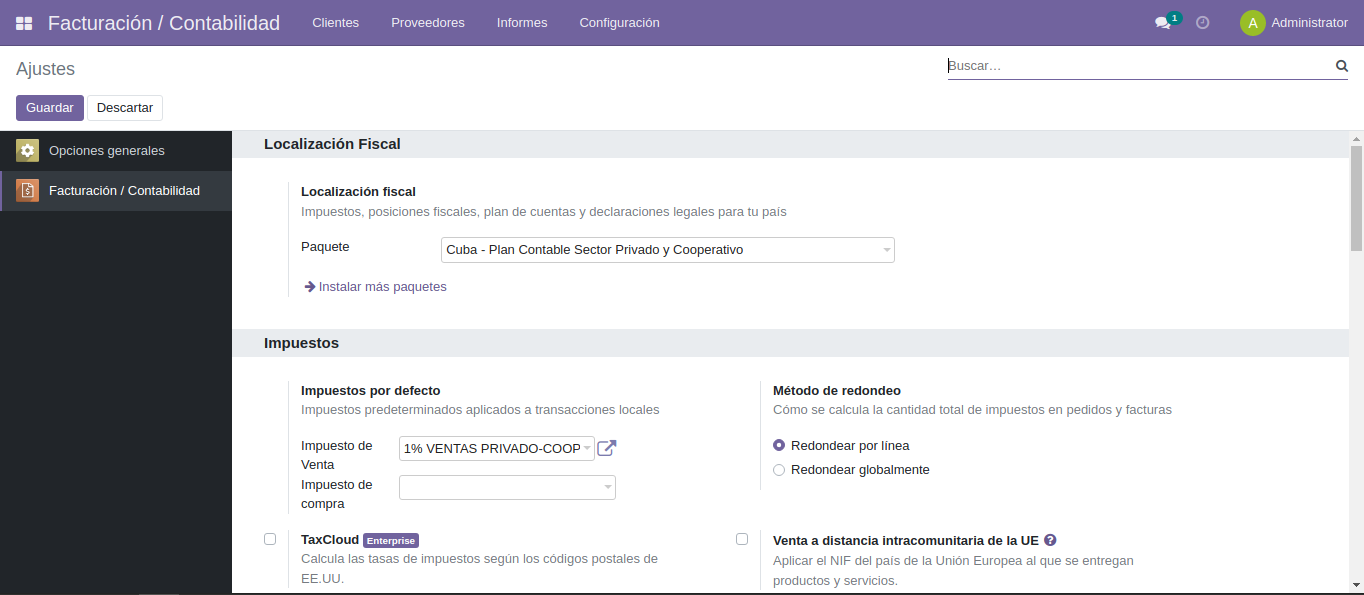Open the help tooltip on Venta a distancia
The image size is (1364, 595).
pyautogui.click(x=1049, y=539)
